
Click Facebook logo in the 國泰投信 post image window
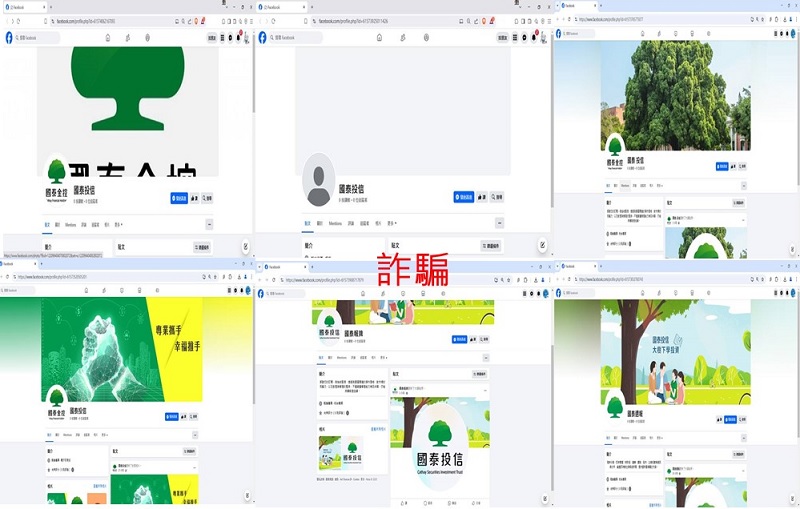261,294
